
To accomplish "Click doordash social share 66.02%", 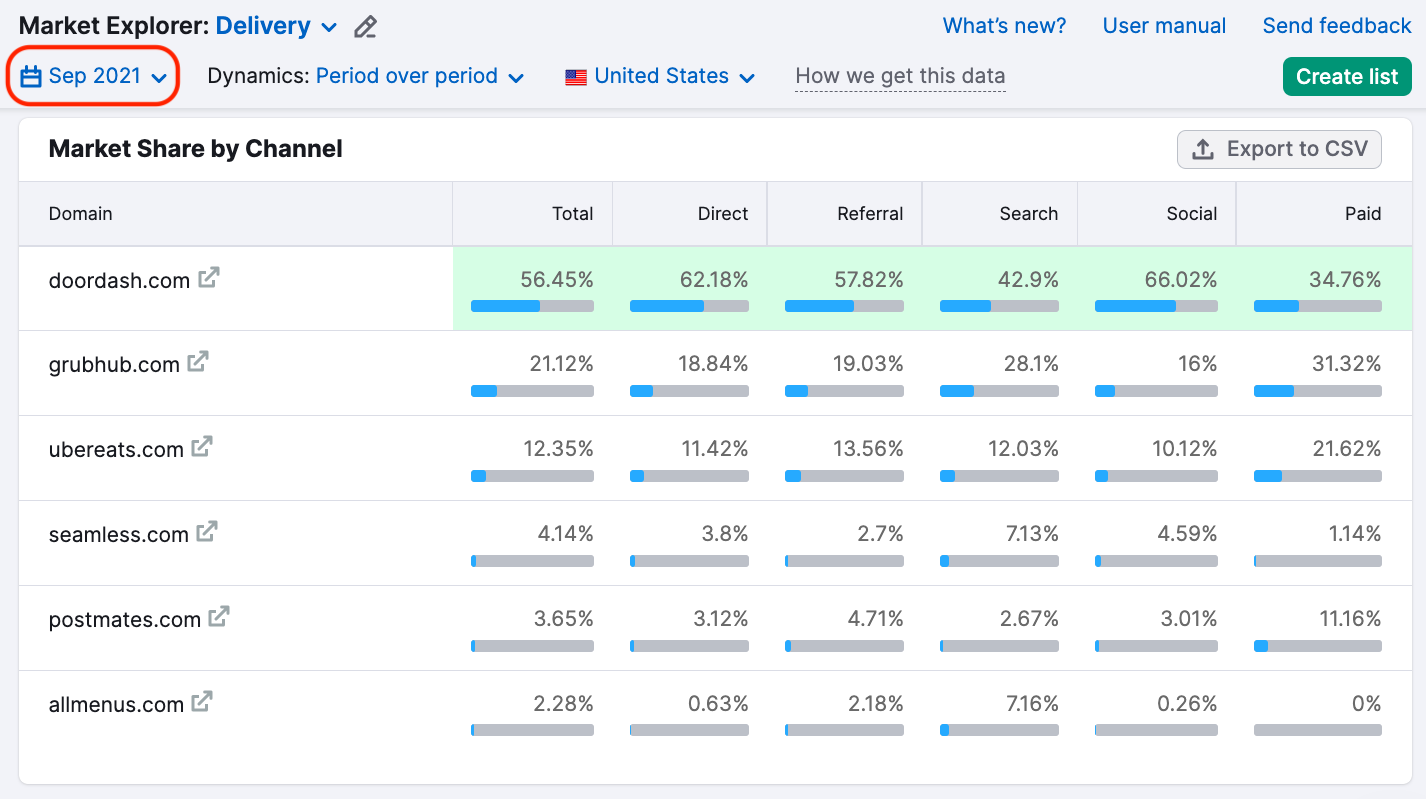I will pos(1181,279).
